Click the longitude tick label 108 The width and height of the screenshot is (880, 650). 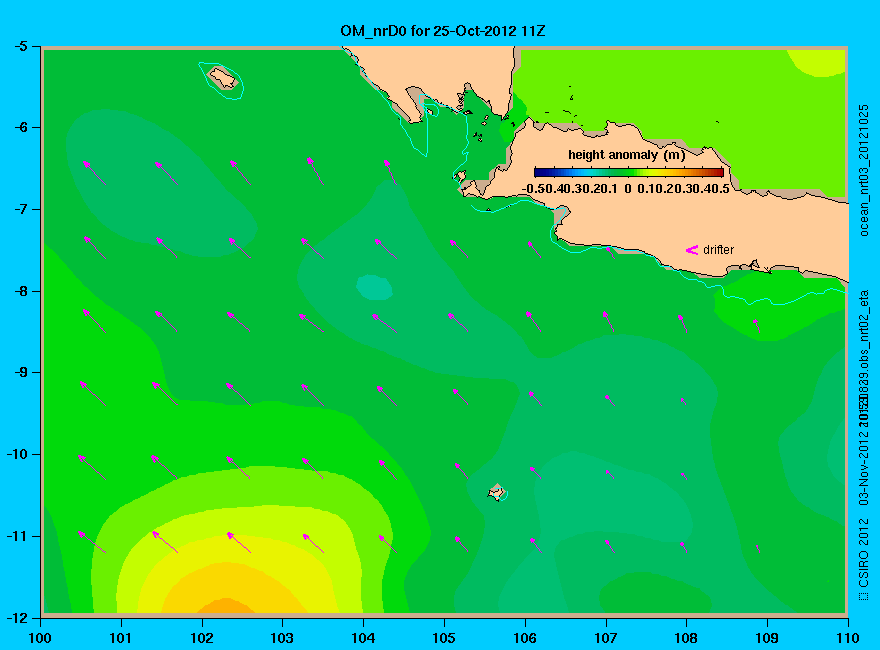coord(686,638)
